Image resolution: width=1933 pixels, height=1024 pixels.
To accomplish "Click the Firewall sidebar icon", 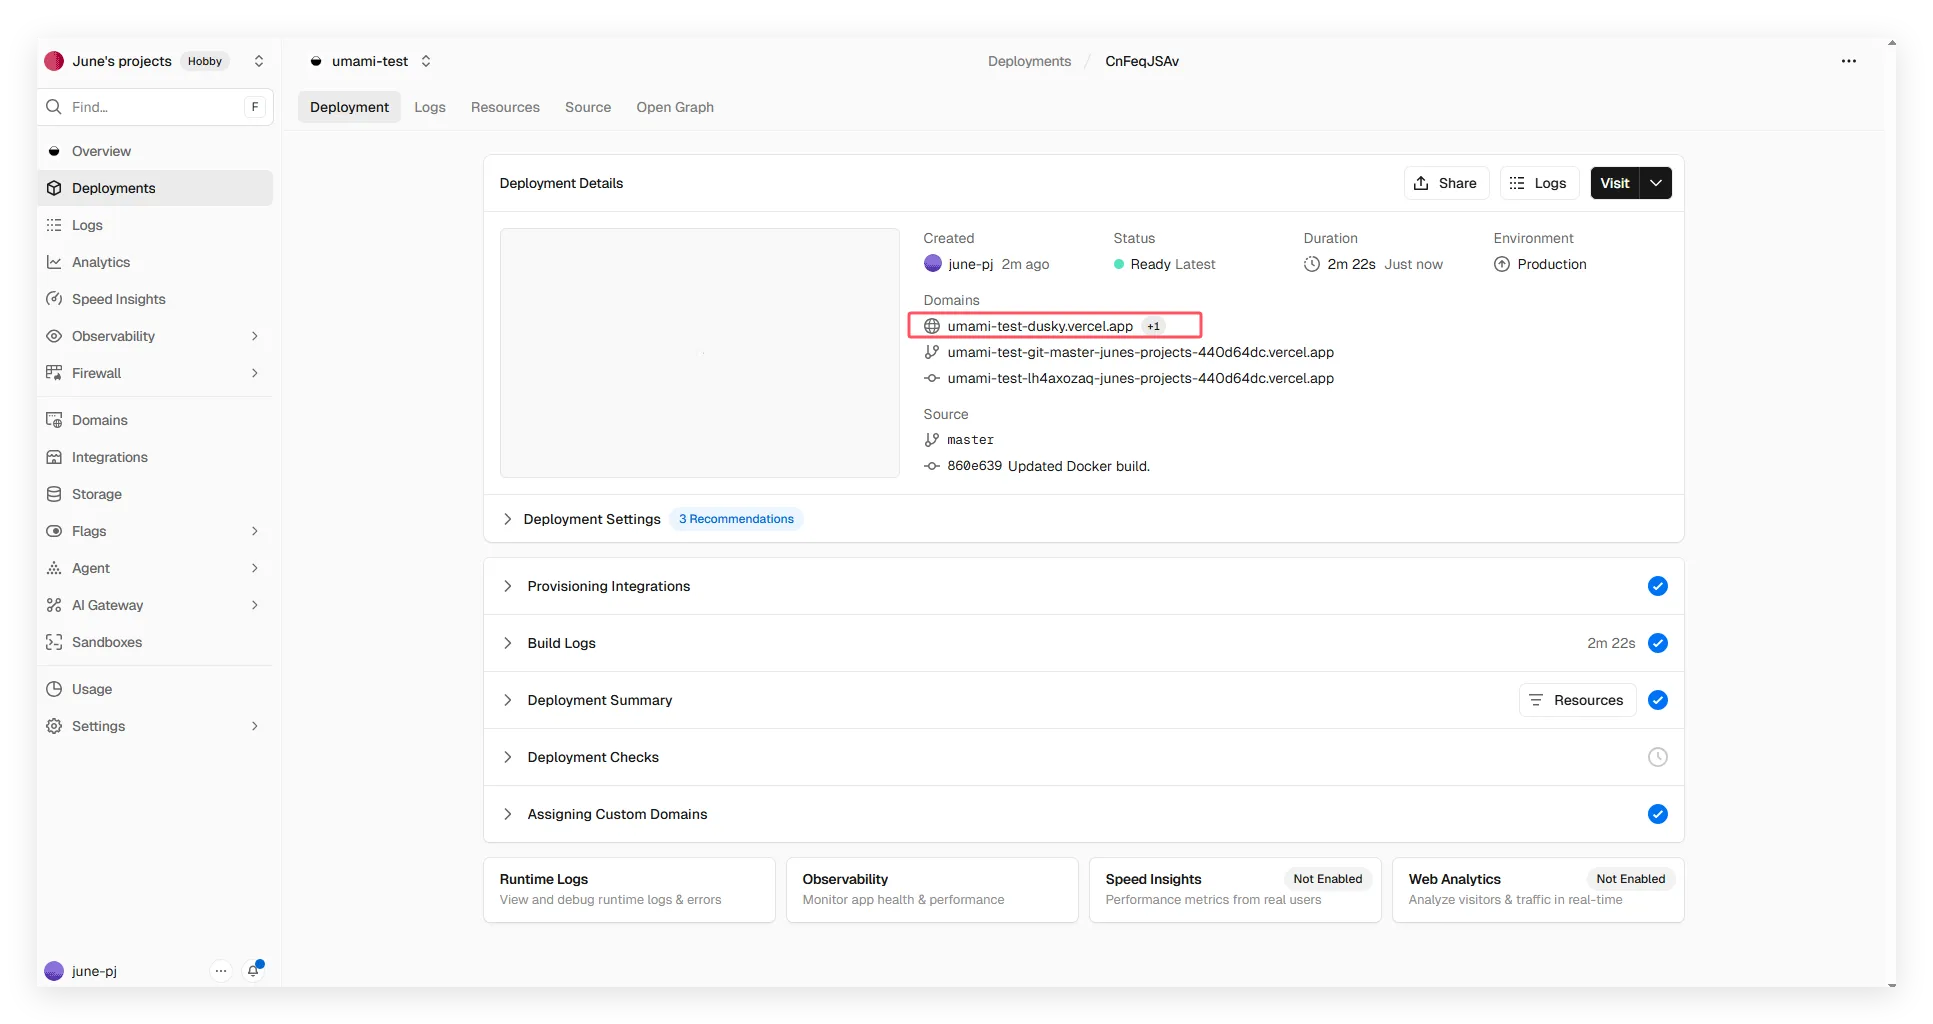I will click(54, 373).
